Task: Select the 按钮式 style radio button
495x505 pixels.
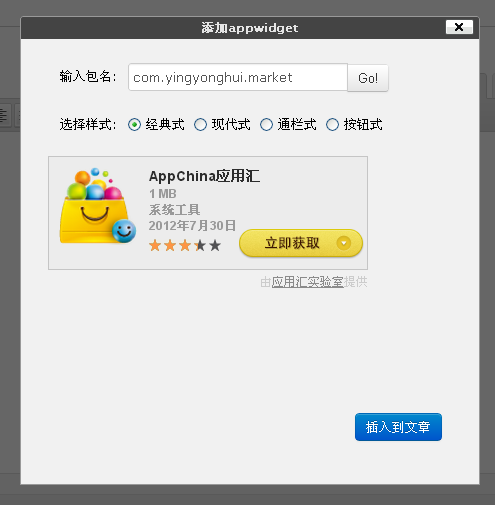Action: [332, 125]
